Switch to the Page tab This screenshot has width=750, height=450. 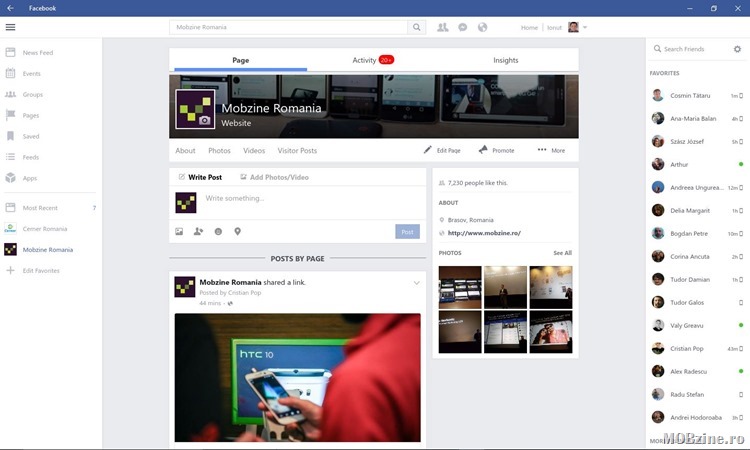click(241, 60)
